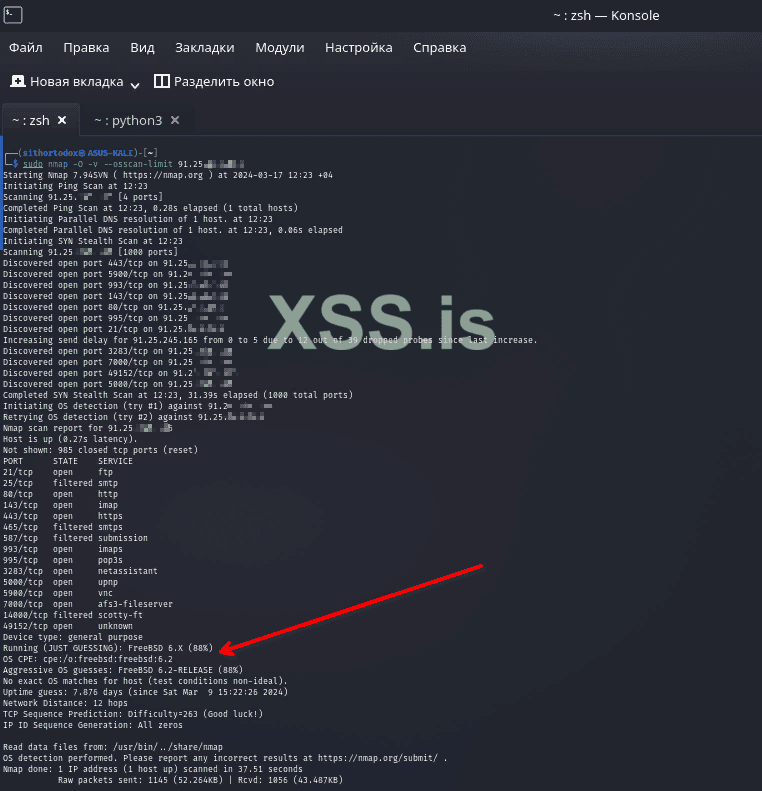Switch to the '~ : python3' tab
This screenshot has height=791, width=762.
(x=128, y=121)
